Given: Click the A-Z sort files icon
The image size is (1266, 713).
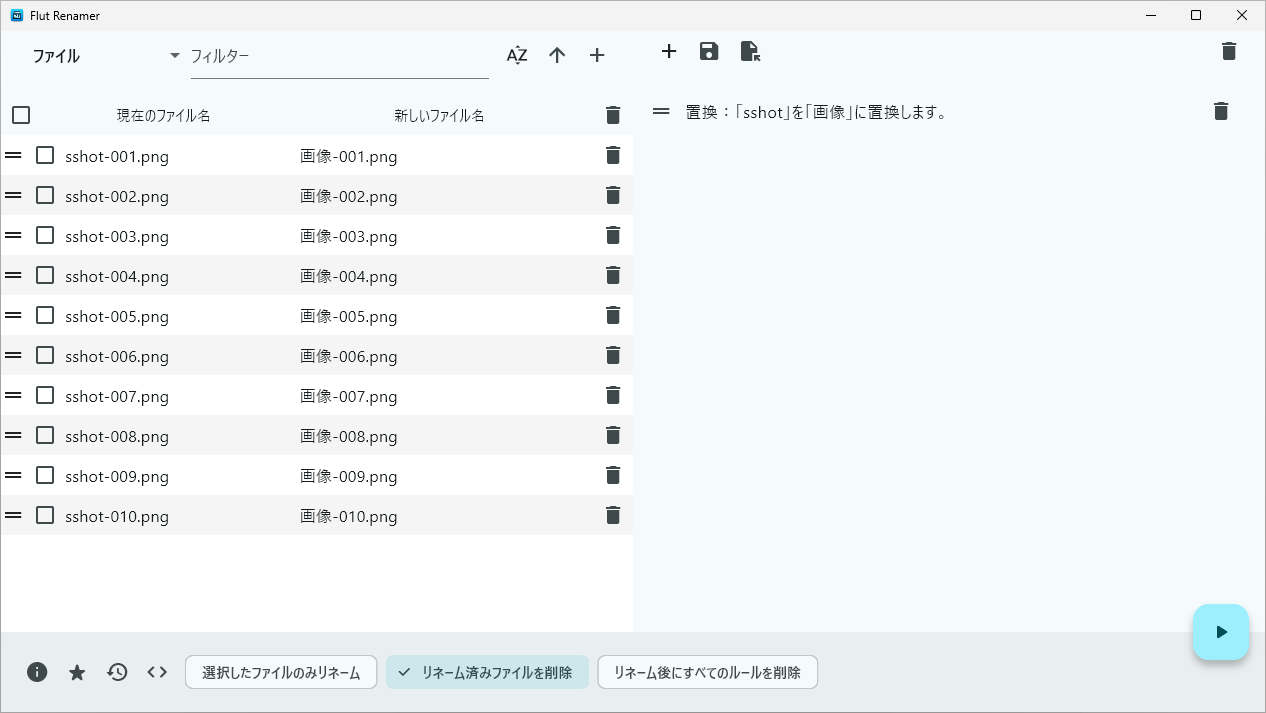Looking at the screenshot, I should click(517, 56).
